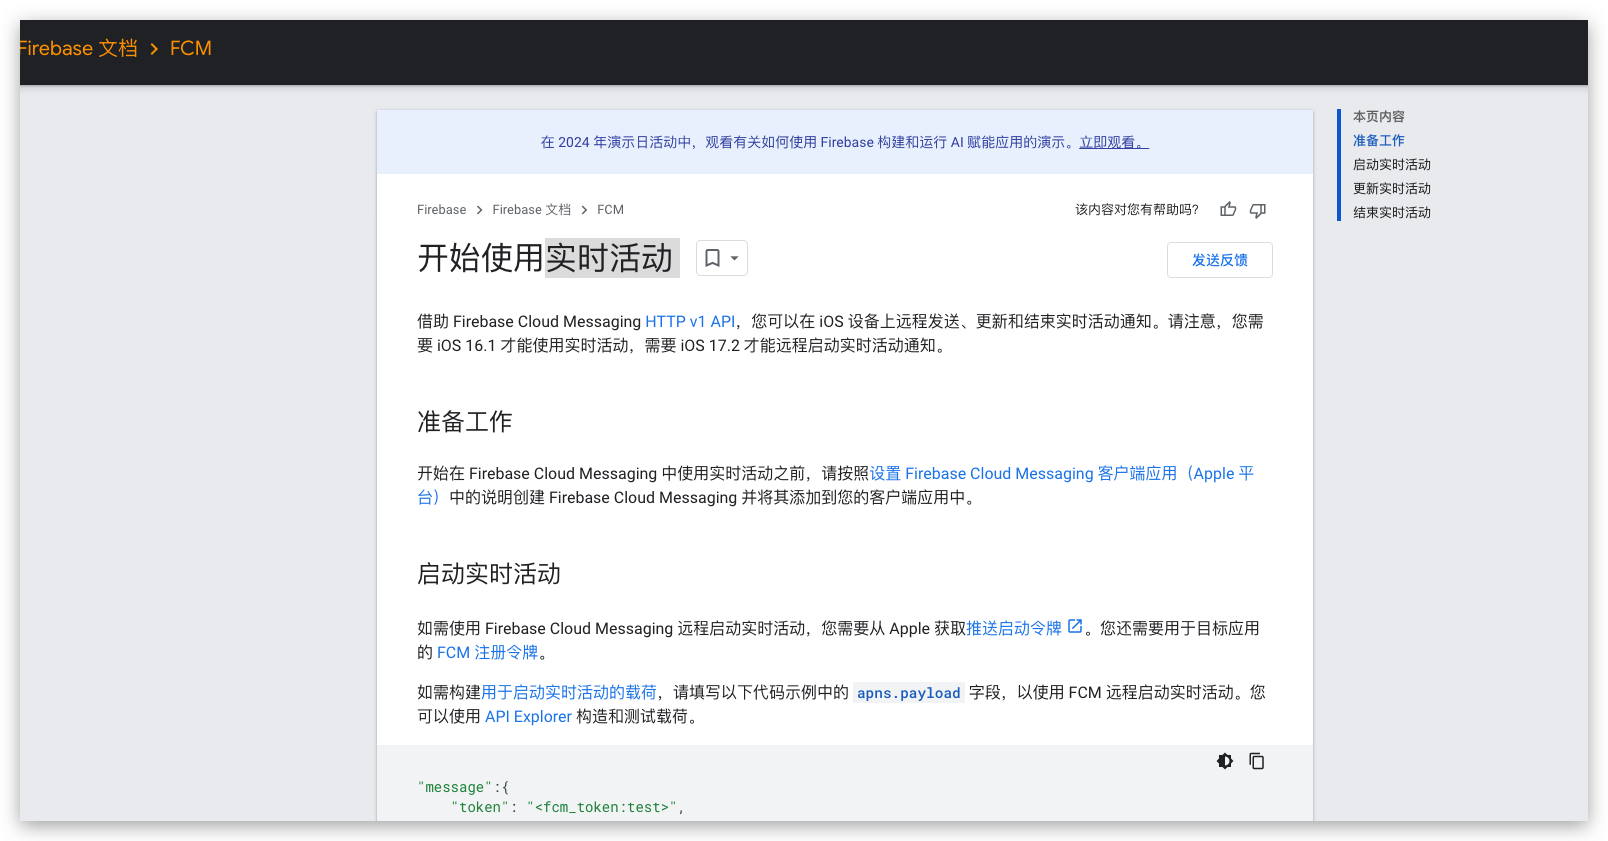This screenshot has height=841, width=1608.
Task: Go to Firebase breadcrumb in page
Action: [x=441, y=210]
